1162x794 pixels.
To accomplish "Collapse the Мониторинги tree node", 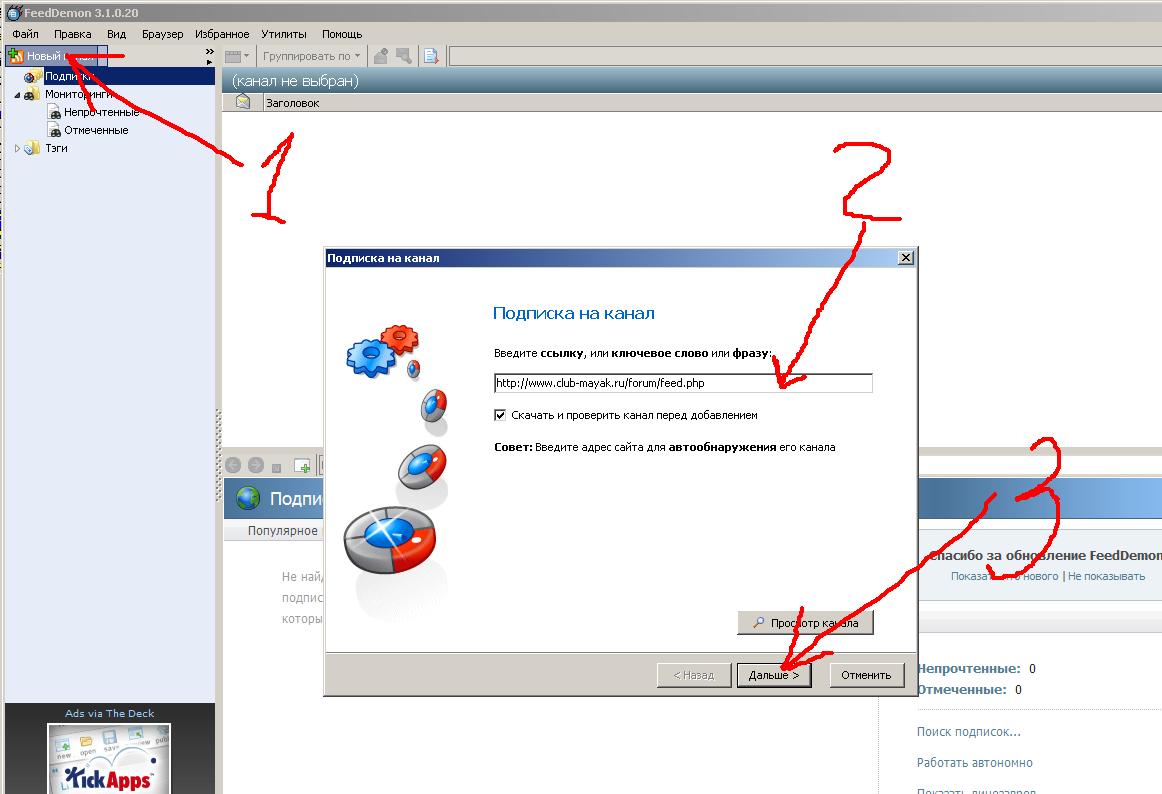I will [x=18, y=95].
